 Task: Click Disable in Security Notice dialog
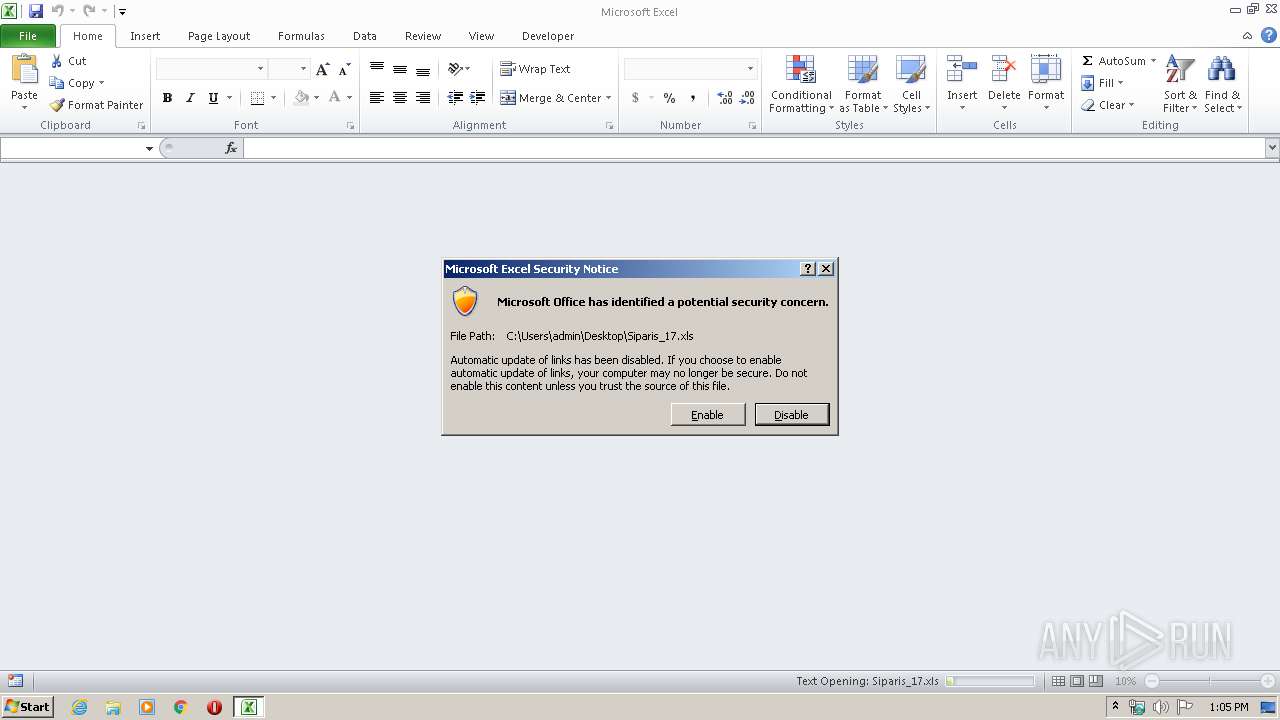pyautogui.click(x=792, y=415)
